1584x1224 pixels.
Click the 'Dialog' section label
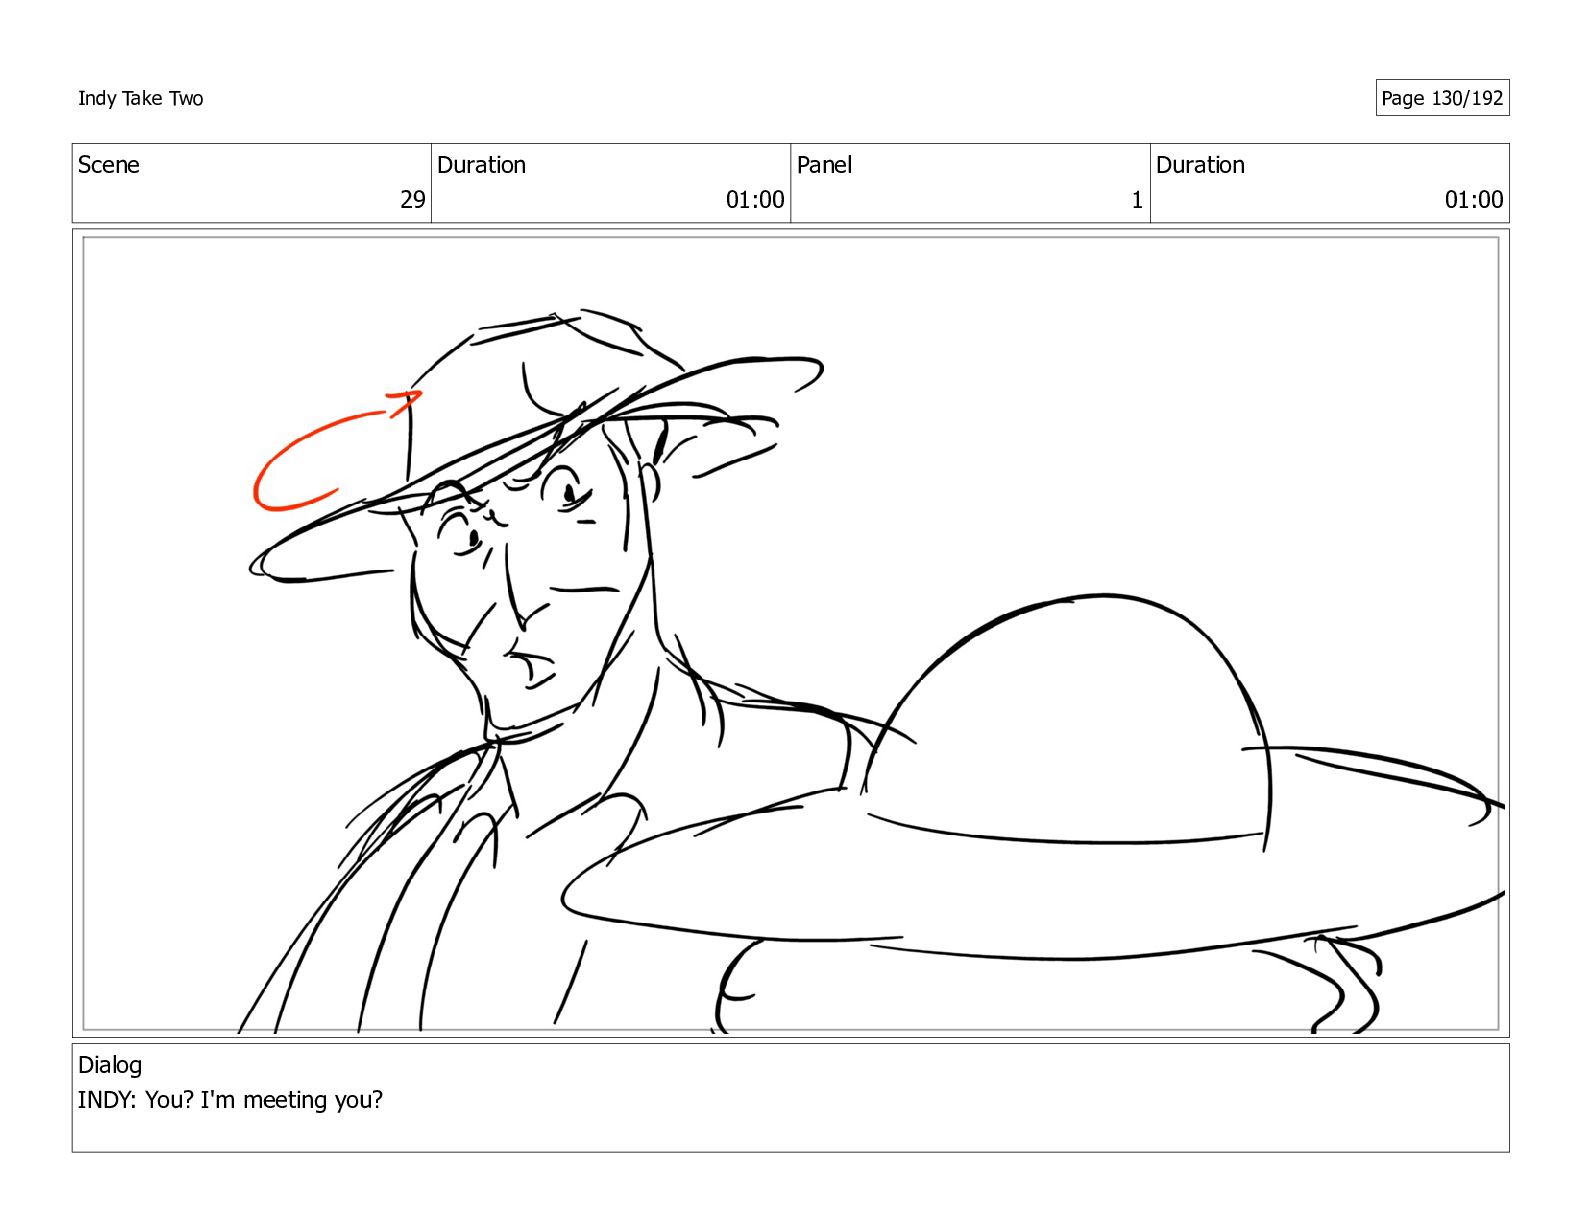pos(110,1065)
